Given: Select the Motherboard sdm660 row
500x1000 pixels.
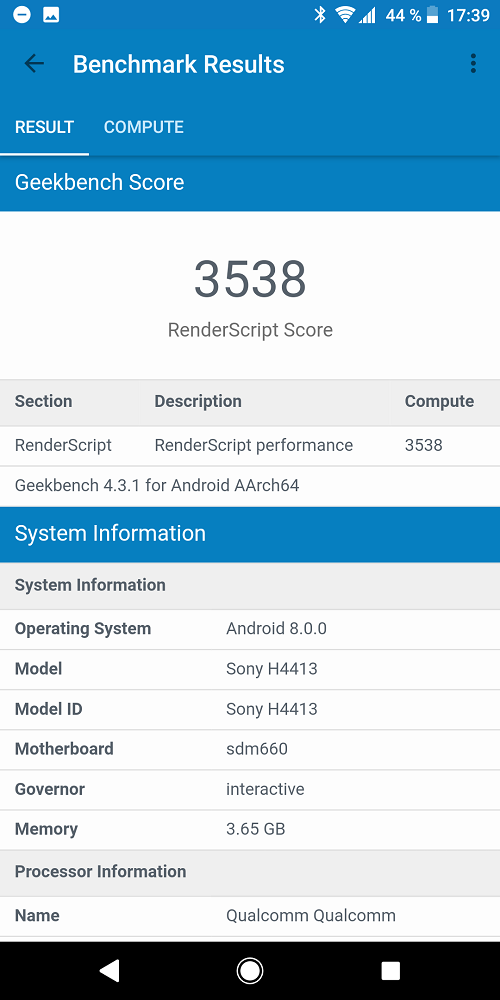Looking at the screenshot, I should tap(250, 749).
